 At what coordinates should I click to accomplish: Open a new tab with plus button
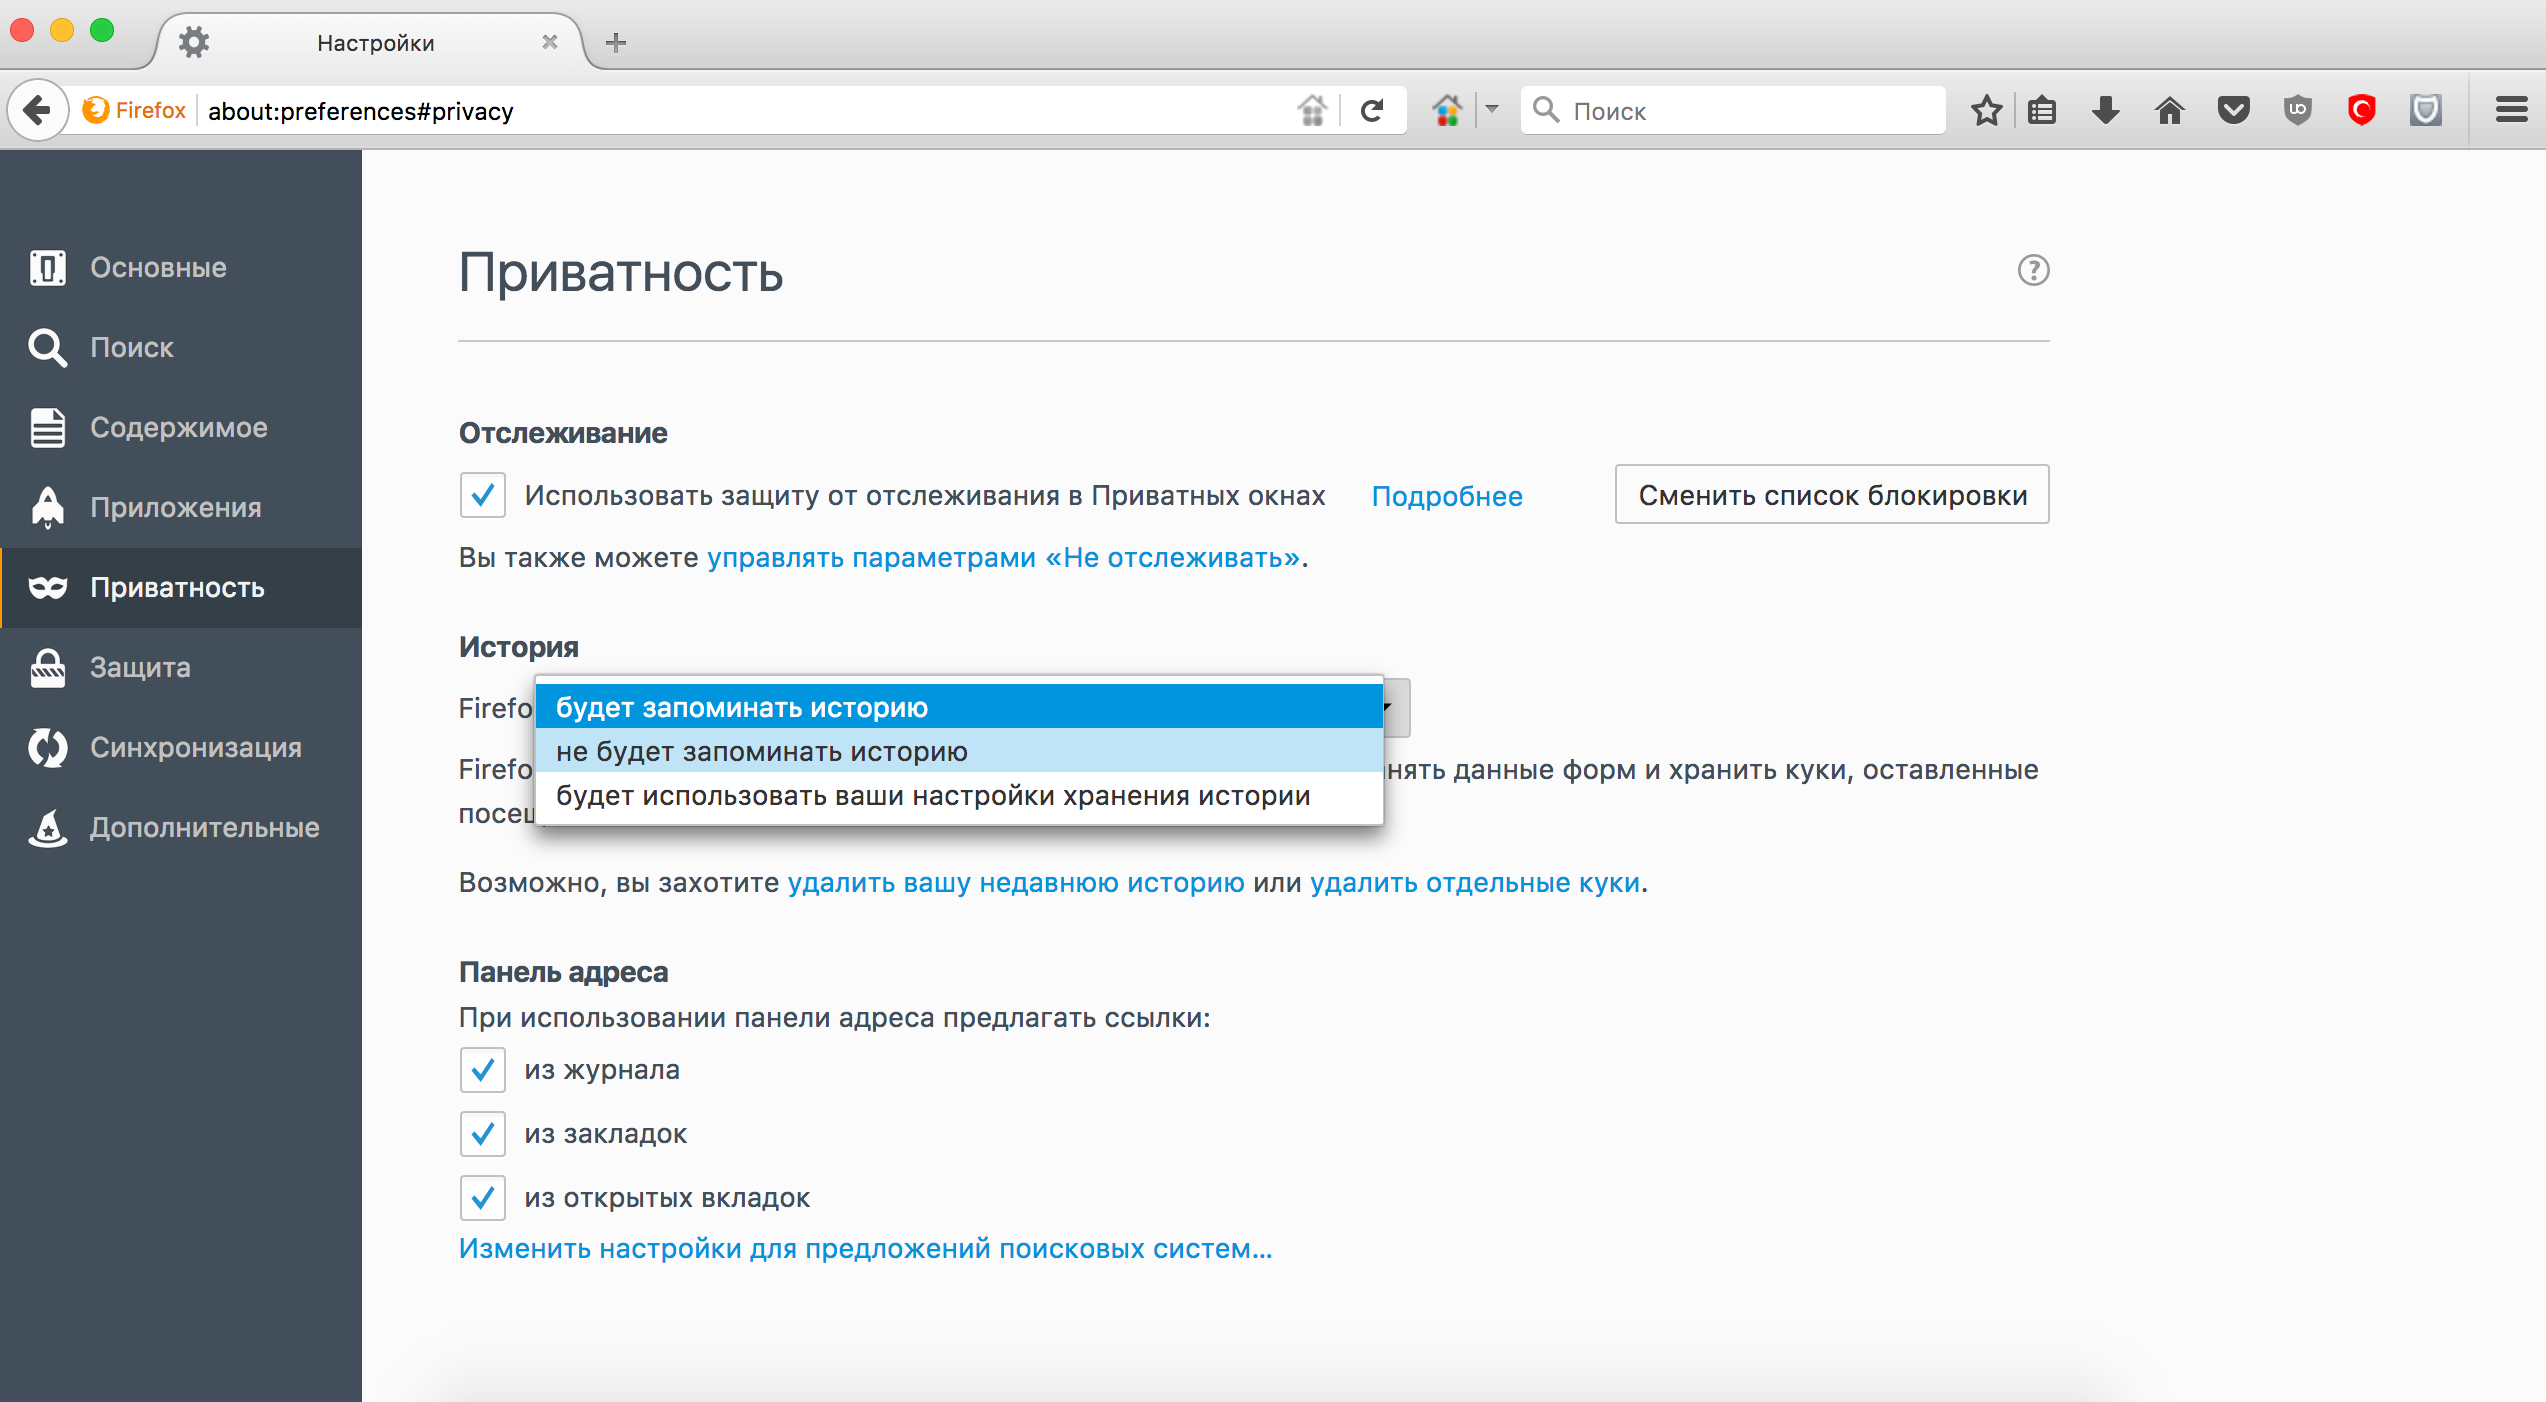[616, 42]
